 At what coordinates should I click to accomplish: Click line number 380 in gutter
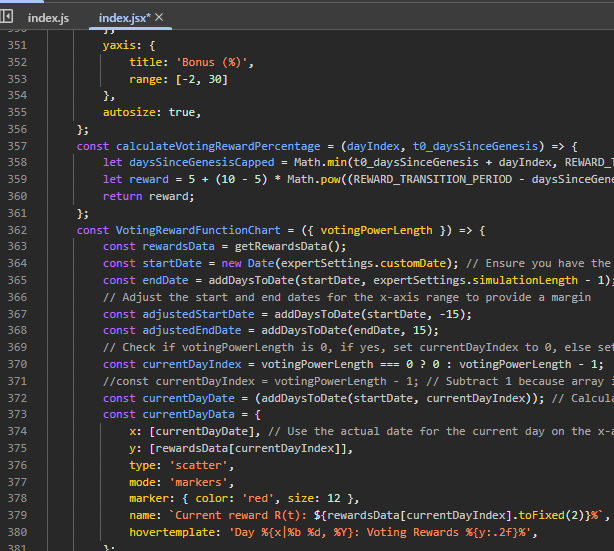point(18,532)
